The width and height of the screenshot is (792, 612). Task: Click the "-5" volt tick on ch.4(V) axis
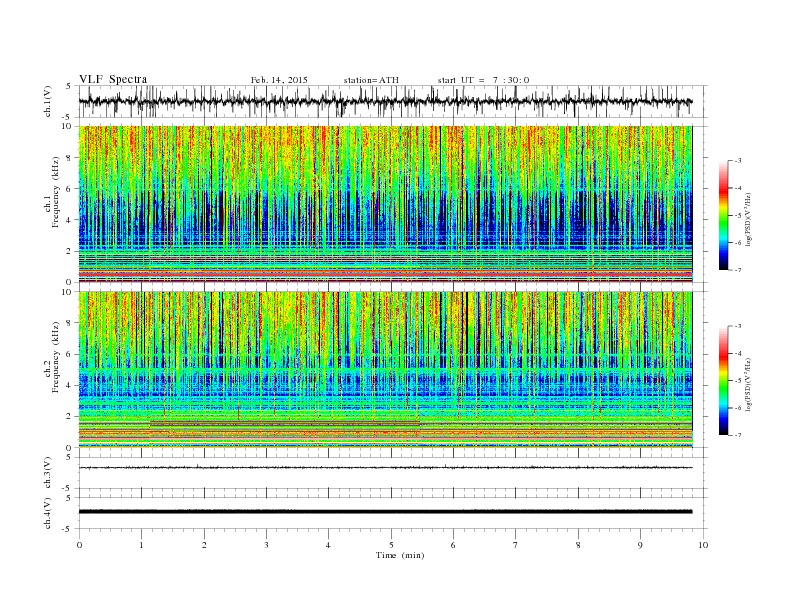tap(67, 529)
